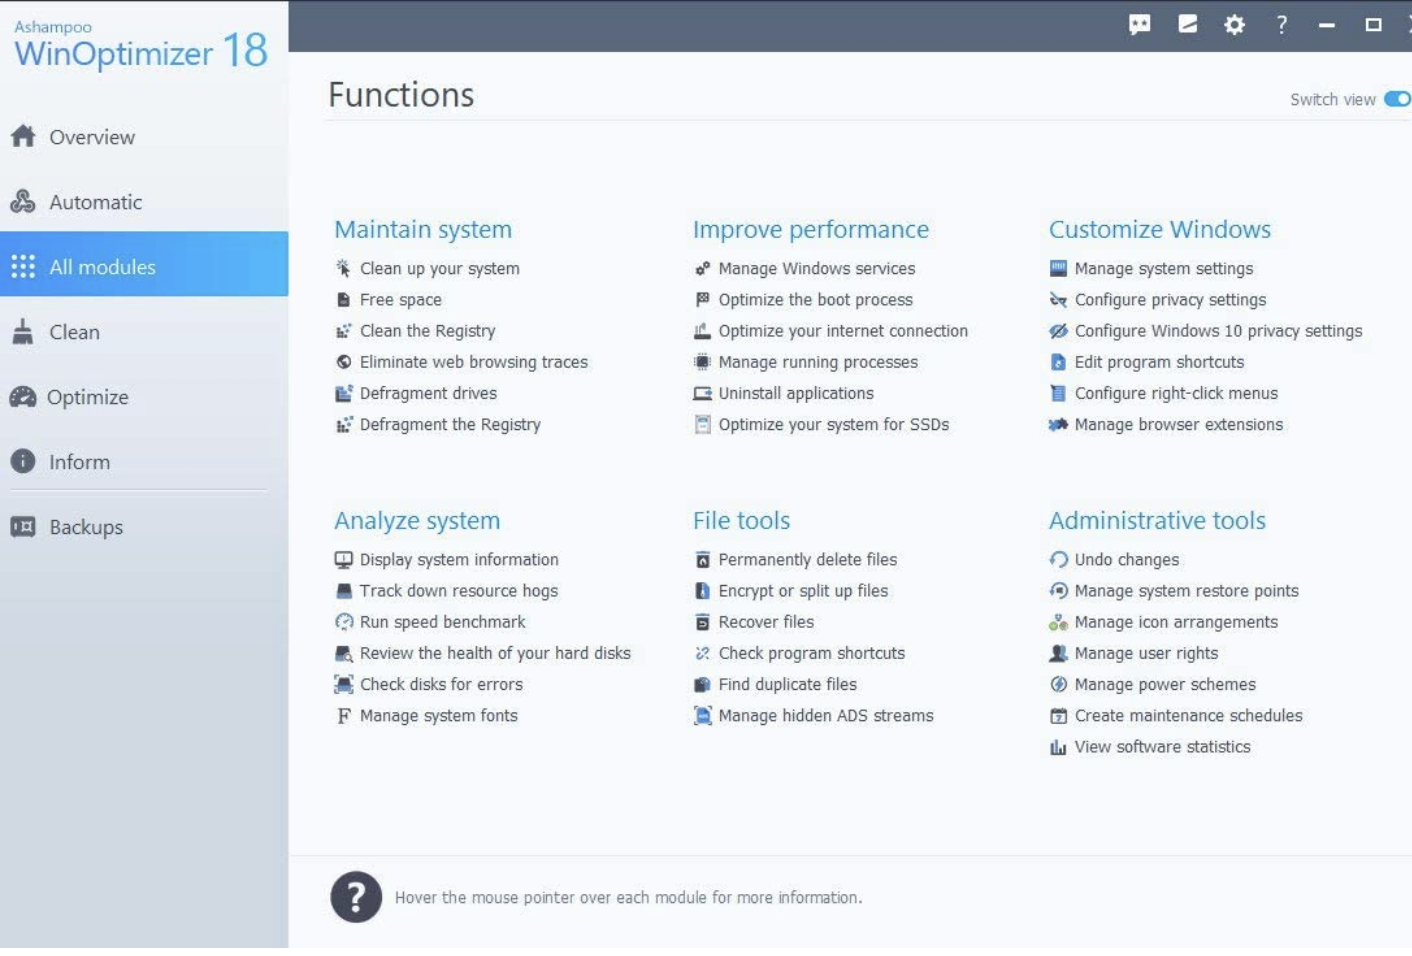Open Configure privacy settings
Screen dimensions: 1412x956
click(1170, 300)
